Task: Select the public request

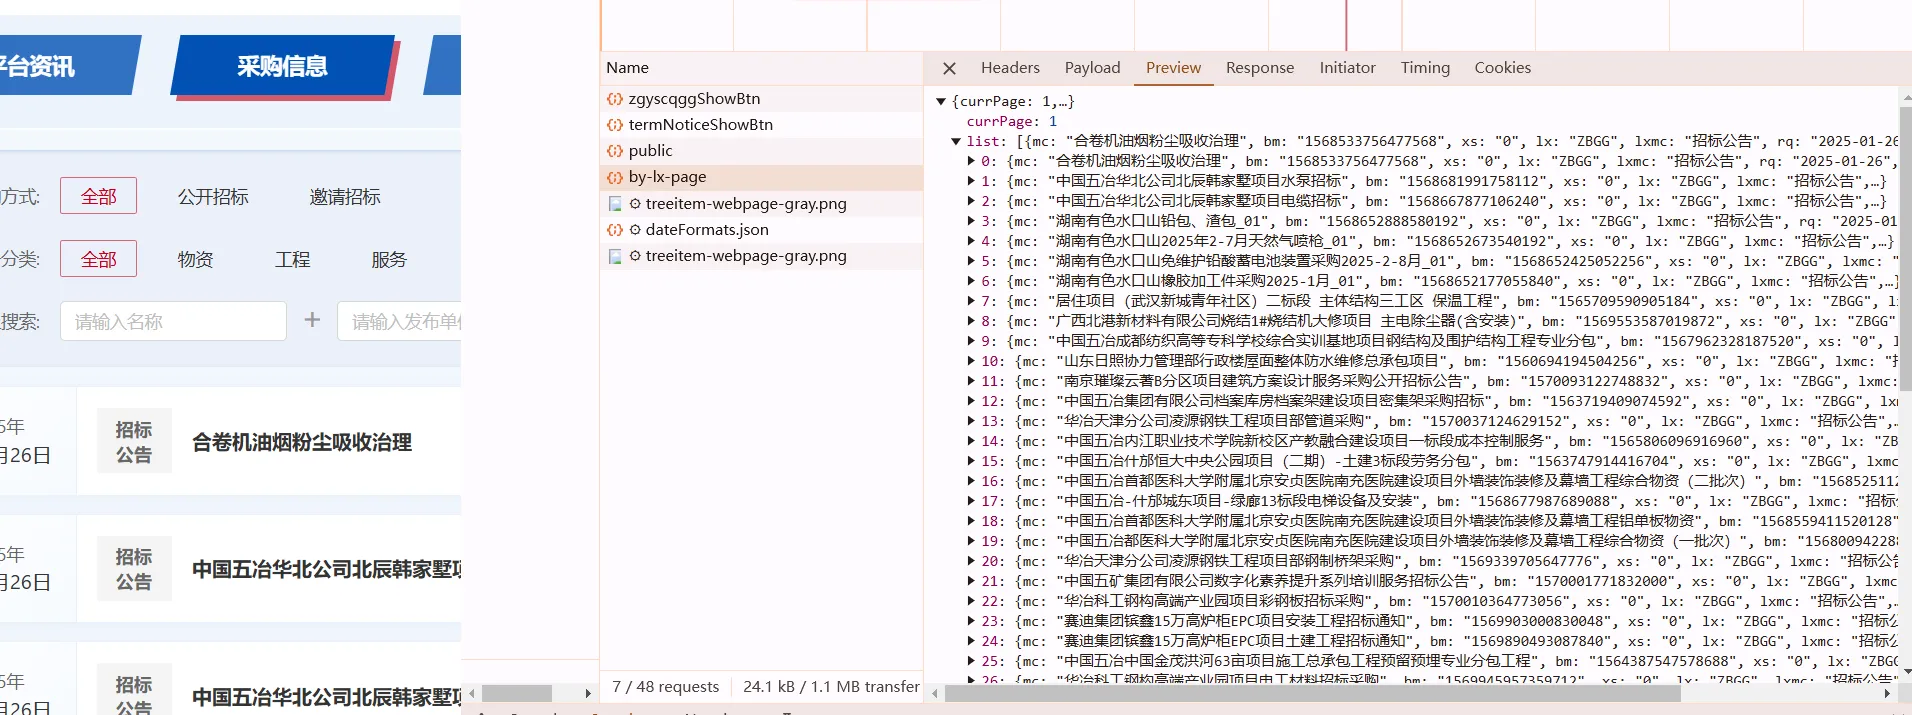Action: click(x=761, y=150)
